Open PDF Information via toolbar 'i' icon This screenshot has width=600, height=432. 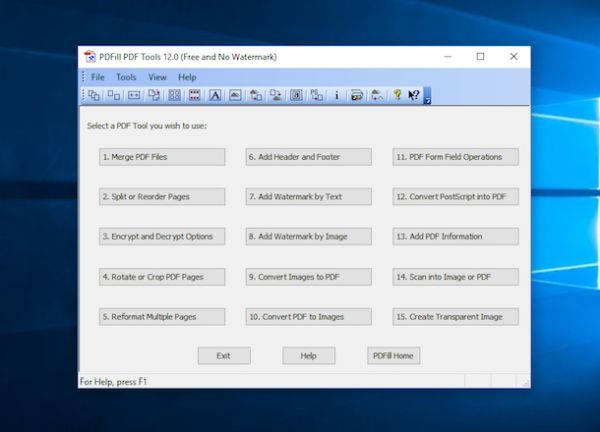(x=336, y=96)
